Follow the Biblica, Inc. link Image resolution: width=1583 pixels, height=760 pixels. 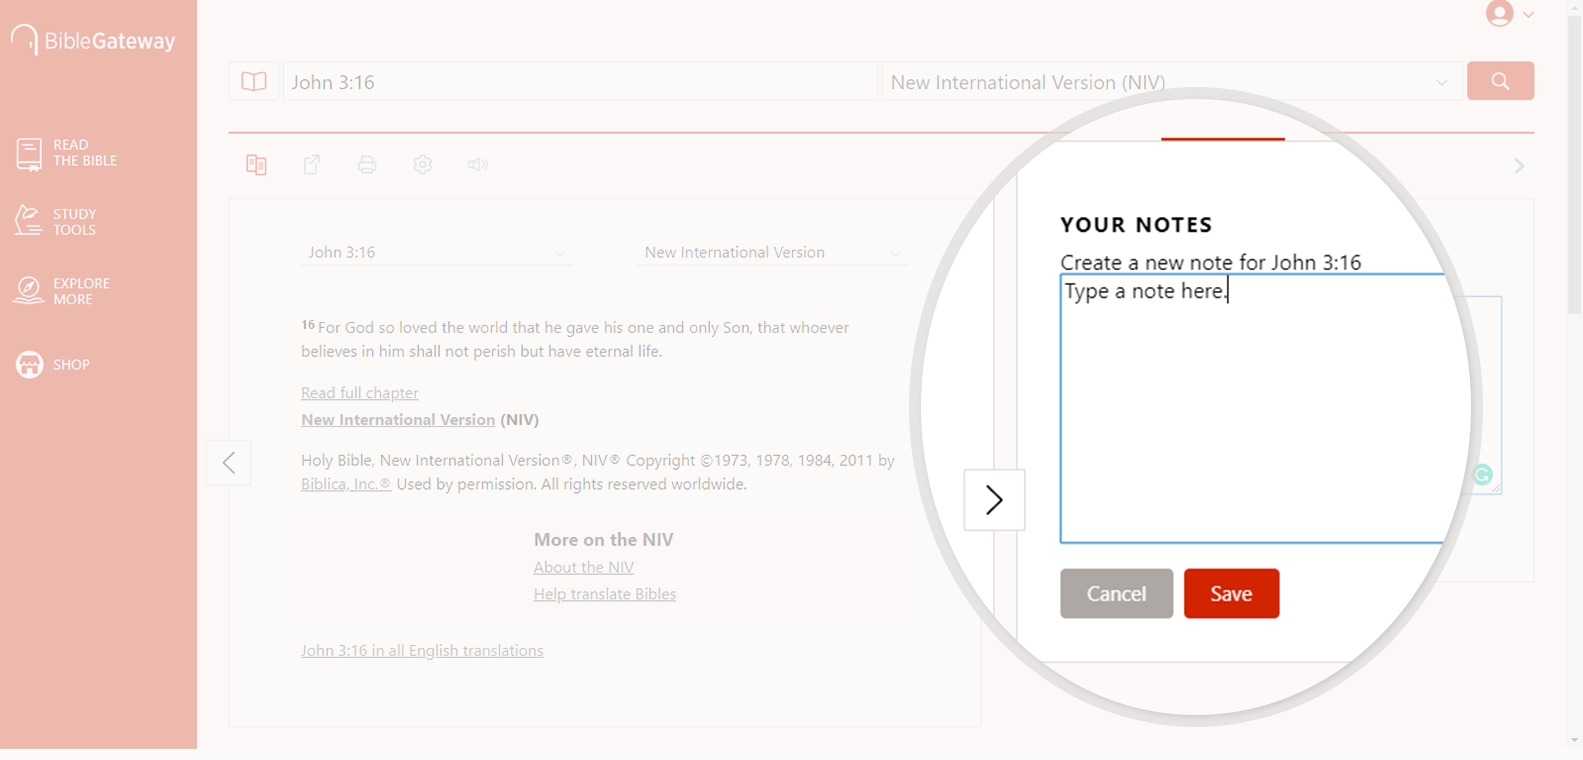pos(346,484)
